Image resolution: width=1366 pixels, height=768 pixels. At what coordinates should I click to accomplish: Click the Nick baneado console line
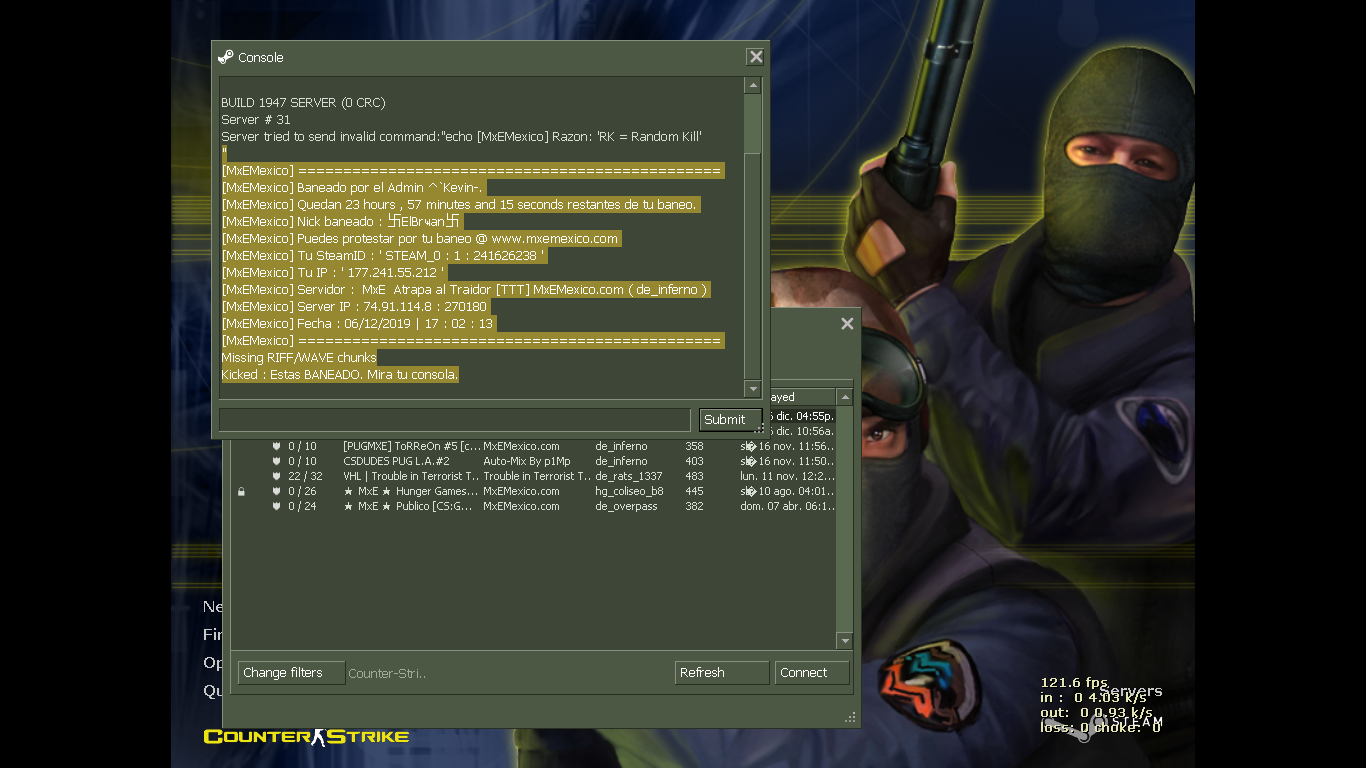(340, 221)
